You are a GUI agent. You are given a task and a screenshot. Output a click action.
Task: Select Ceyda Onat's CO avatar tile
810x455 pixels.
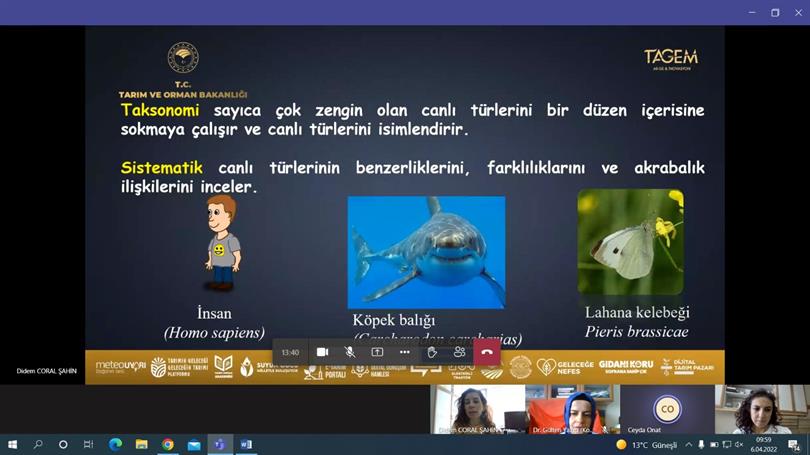coord(667,409)
